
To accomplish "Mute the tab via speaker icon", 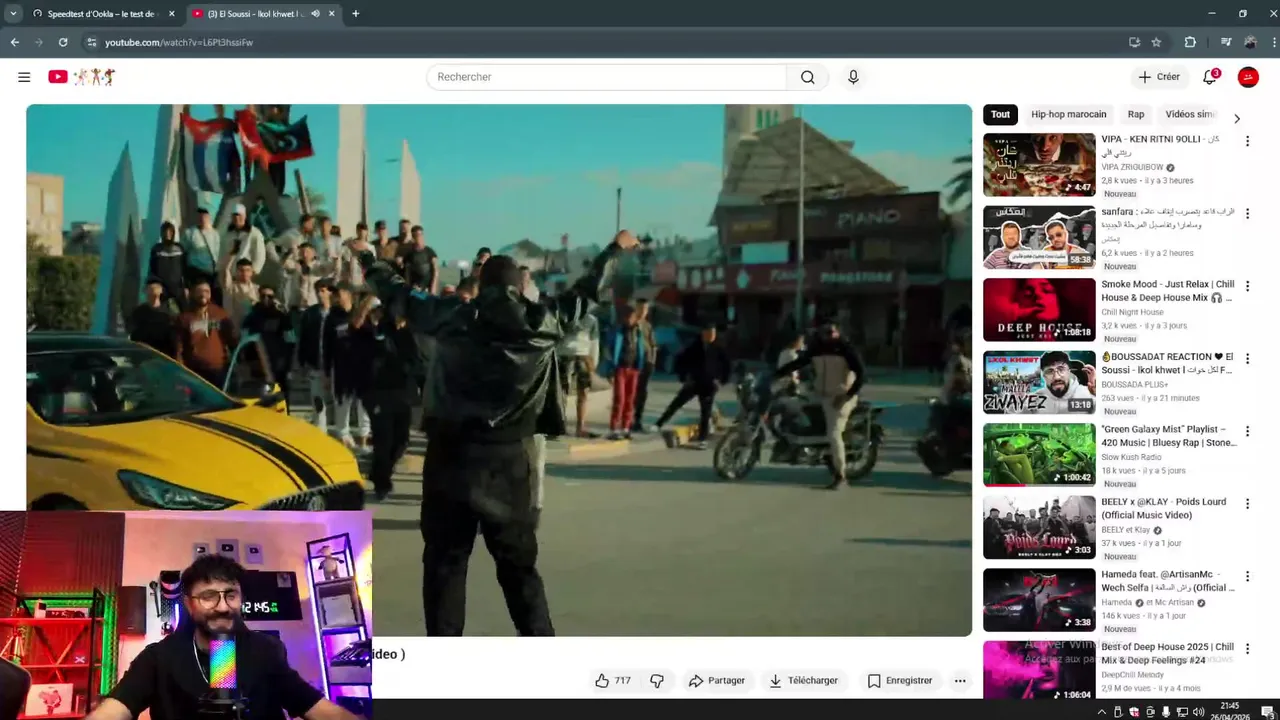I will pos(315,14).
